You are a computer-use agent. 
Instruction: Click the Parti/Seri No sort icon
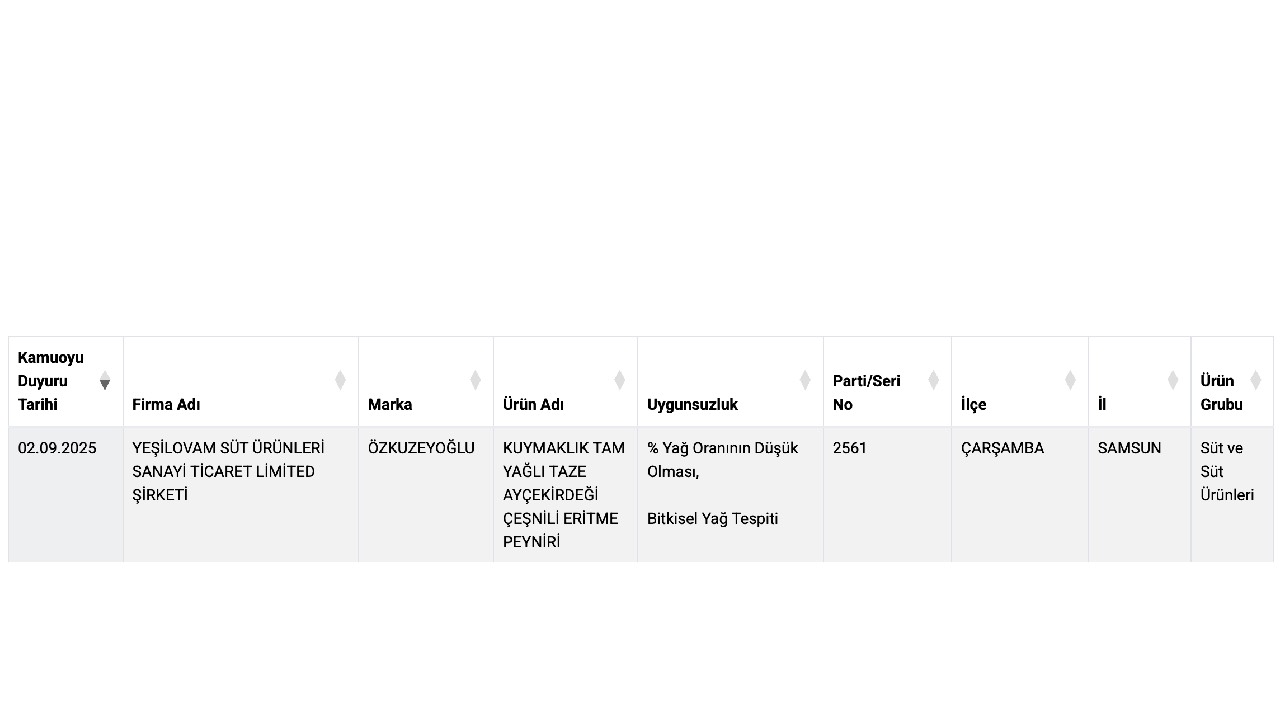tap(933, 380)
